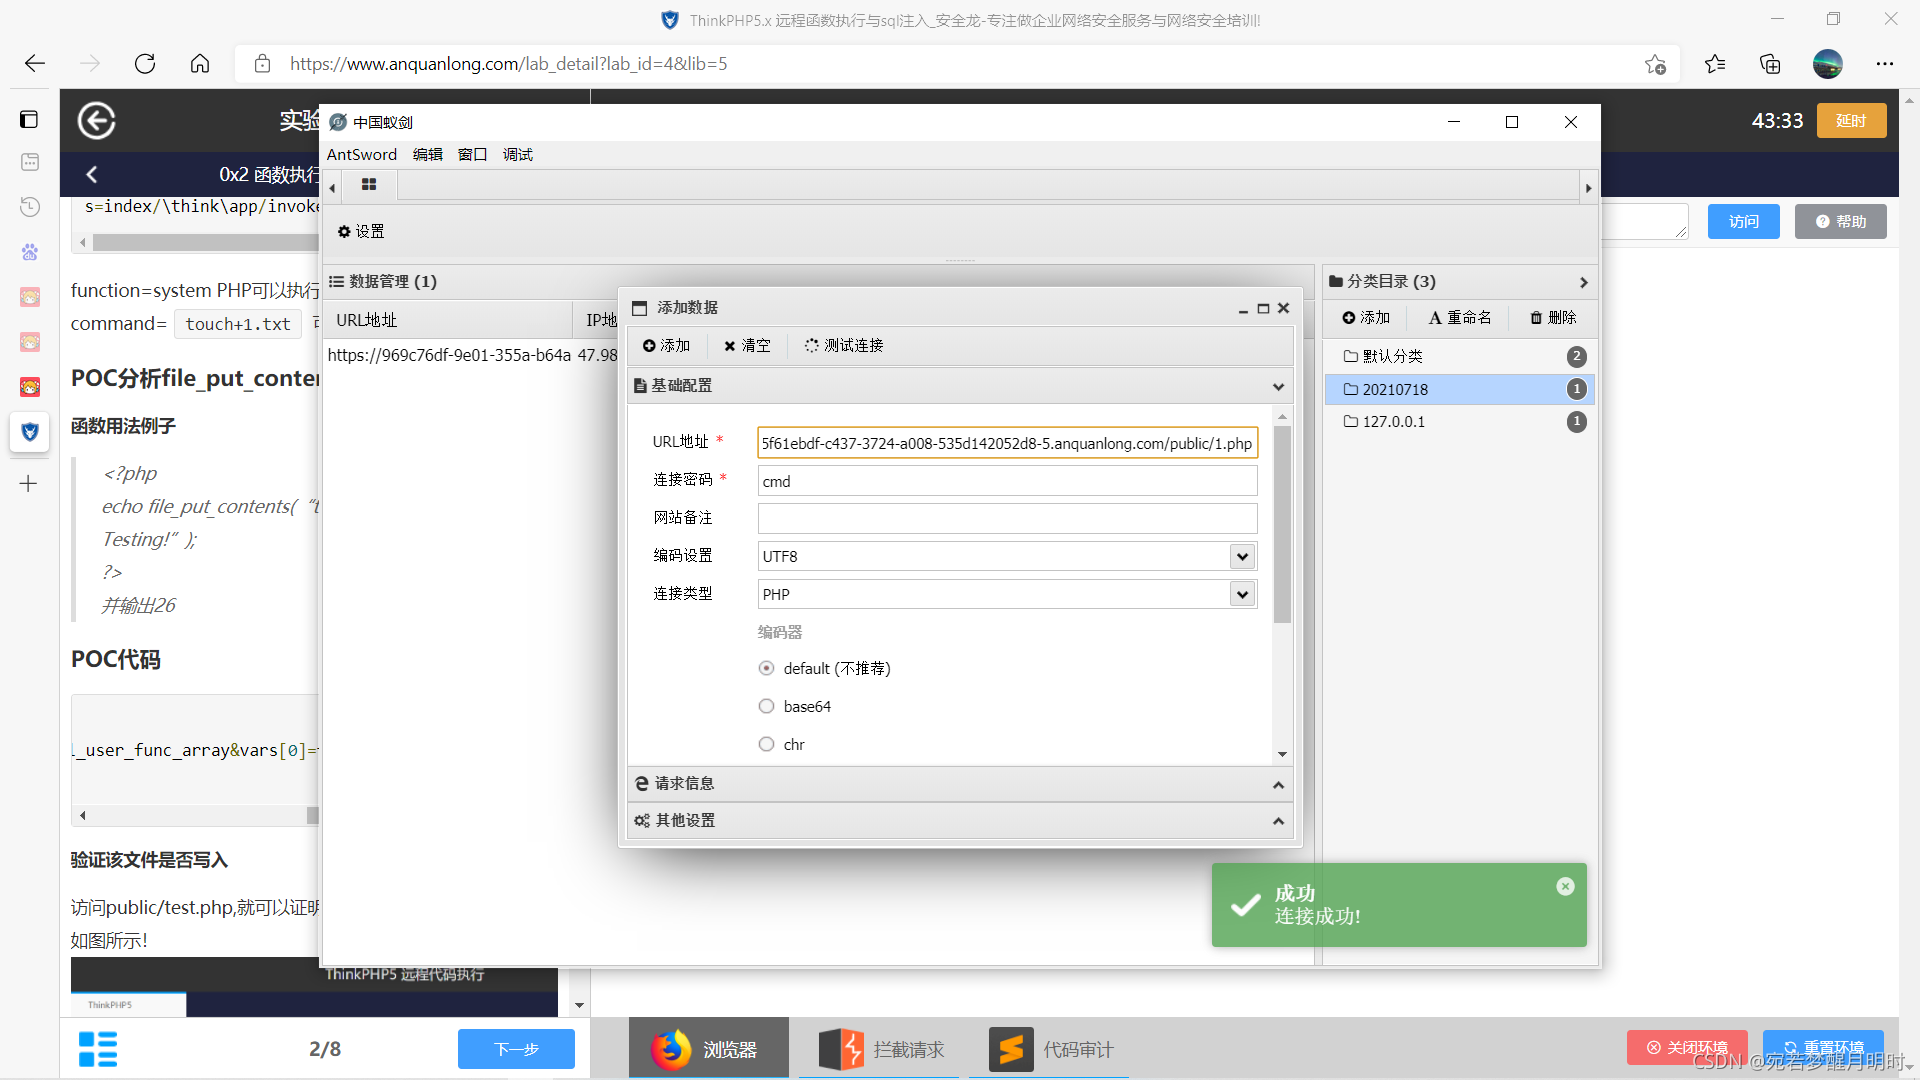Image resolution: width=1920 pixels, height=1080 pixels.
Task: Select chr encoder radio option
Action: point(767,744)
